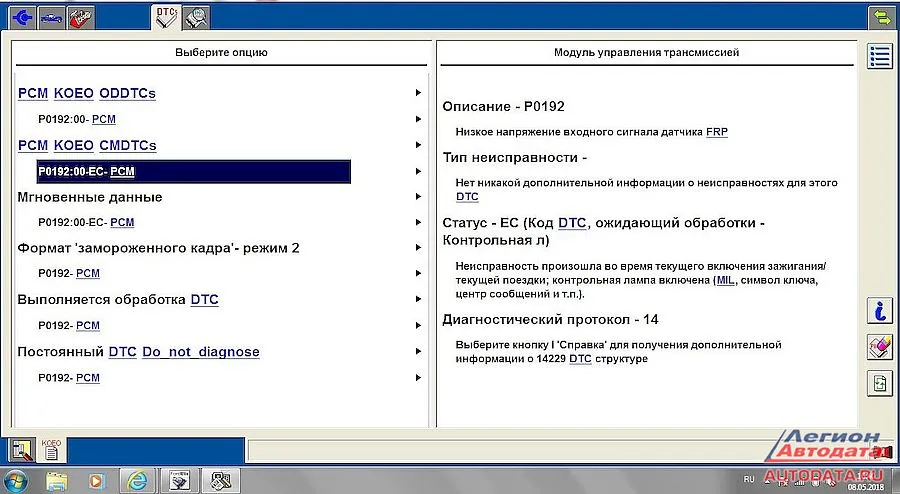The width and height of the screenshot is (900, 494).
Task: Expand the PCM KOEO CMDTCs row arrow
Action: coord(418,145)
